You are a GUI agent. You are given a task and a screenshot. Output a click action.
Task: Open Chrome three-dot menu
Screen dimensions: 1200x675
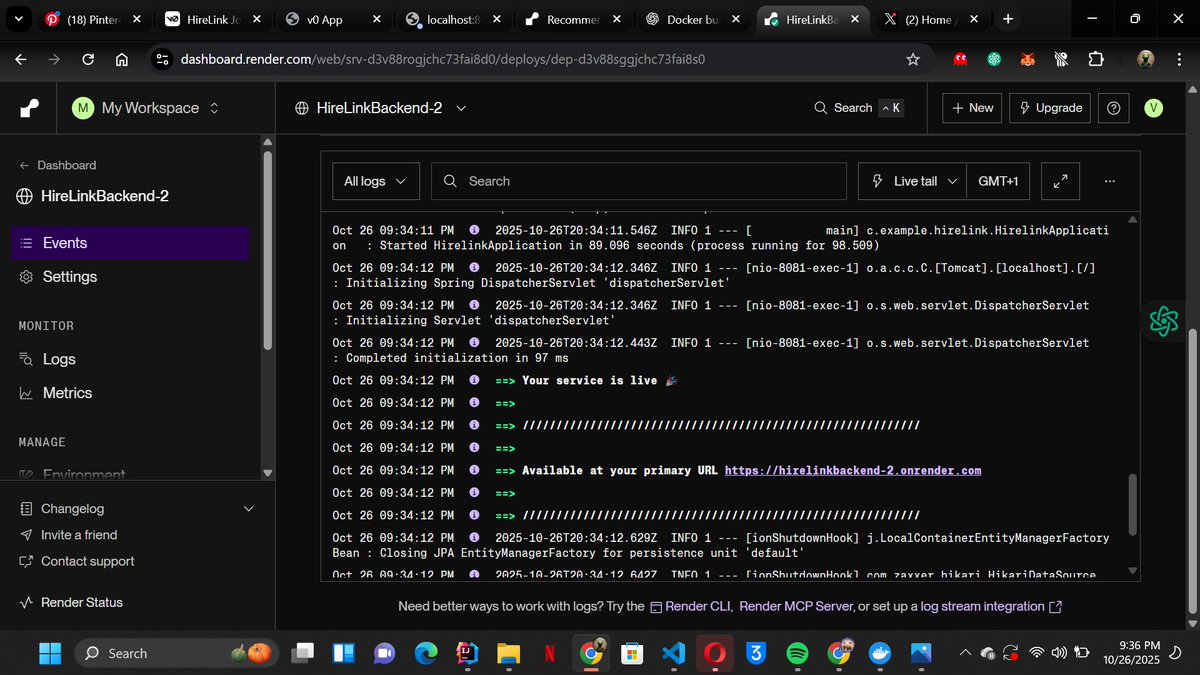1179,60
